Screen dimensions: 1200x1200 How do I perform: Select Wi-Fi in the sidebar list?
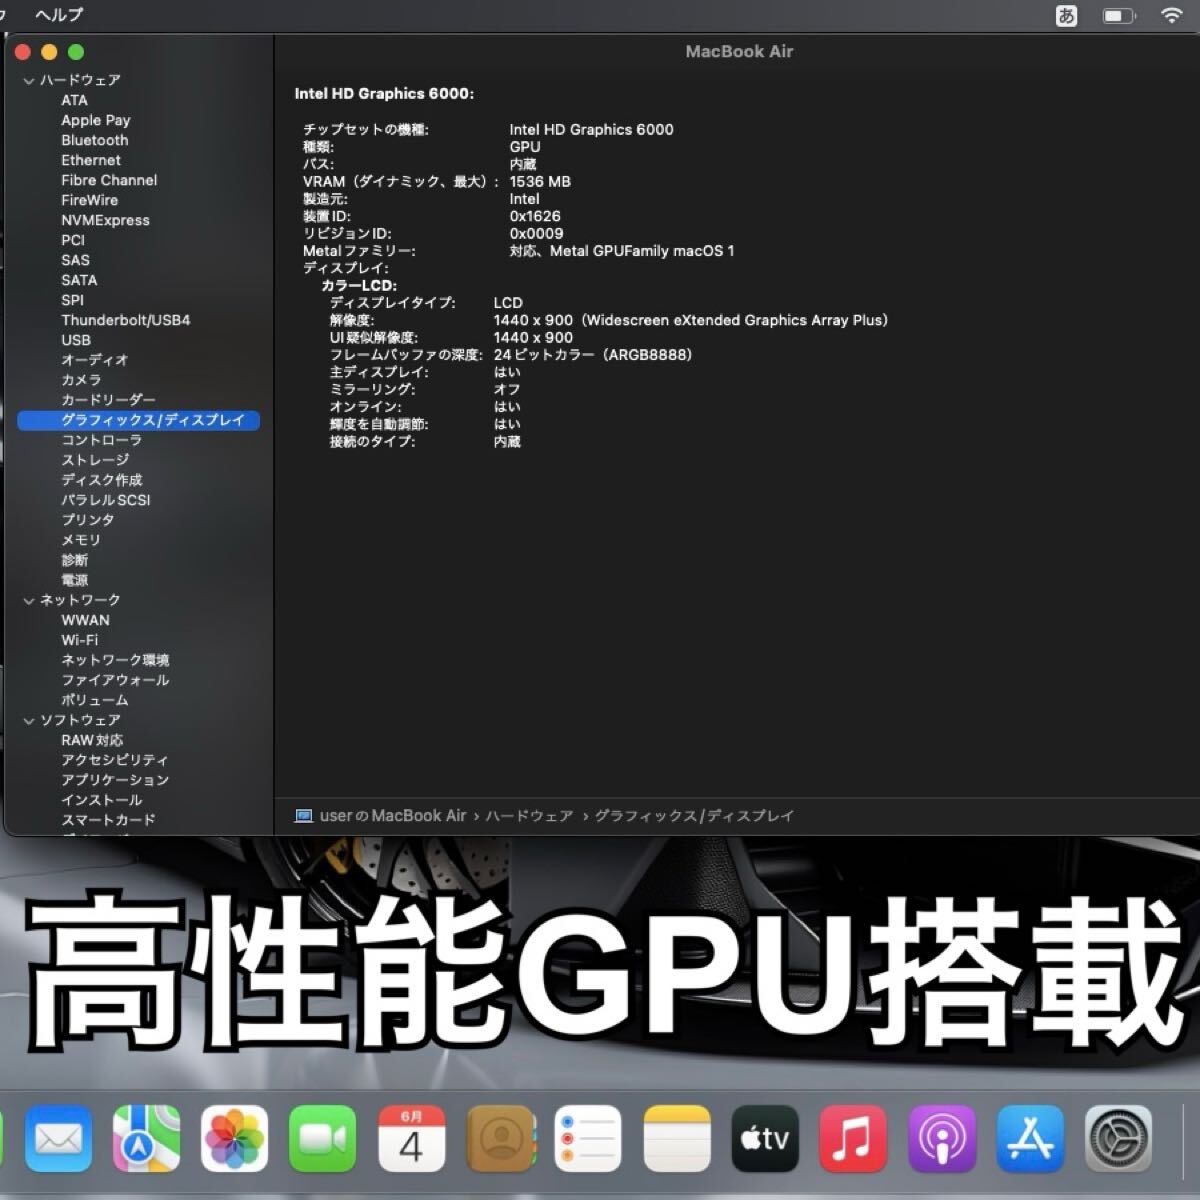pyautogui.click(x=80, y=640)
